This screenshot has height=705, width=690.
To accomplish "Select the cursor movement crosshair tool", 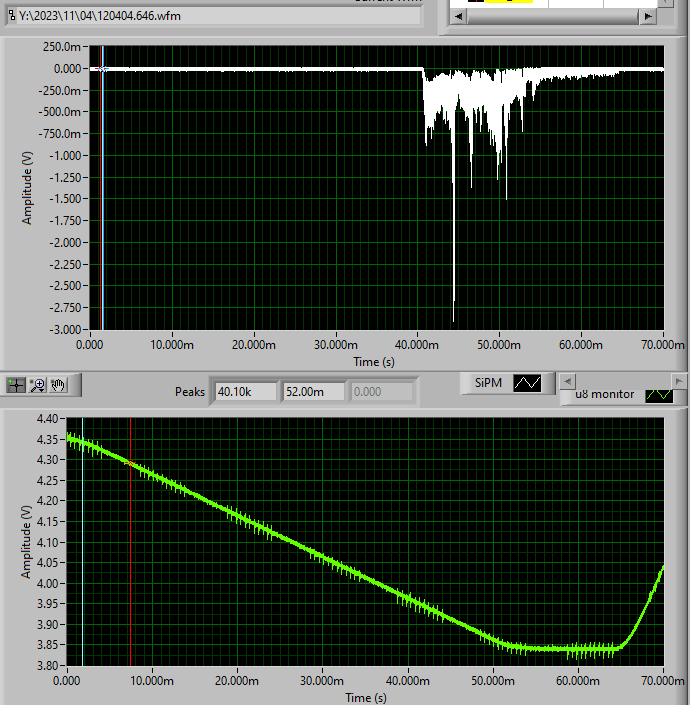I will tap(16, 385).
